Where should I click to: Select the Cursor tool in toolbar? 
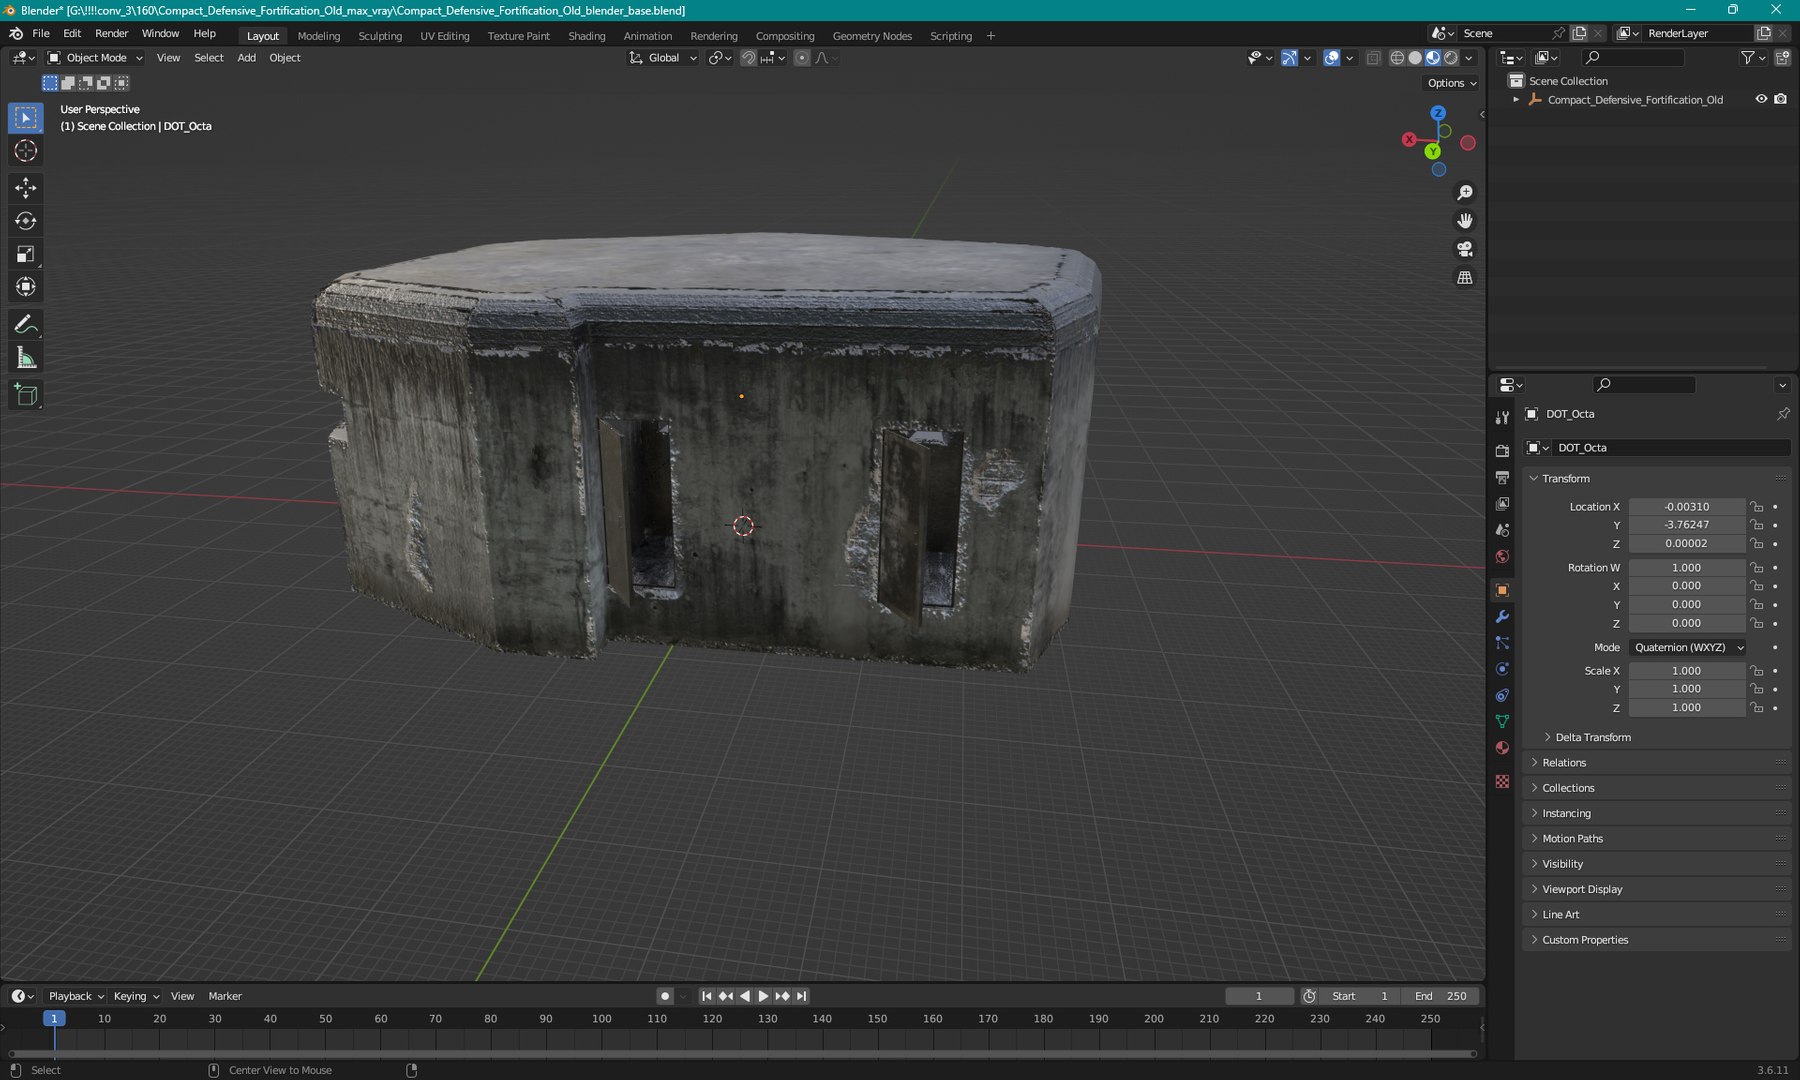coord(26,151)
